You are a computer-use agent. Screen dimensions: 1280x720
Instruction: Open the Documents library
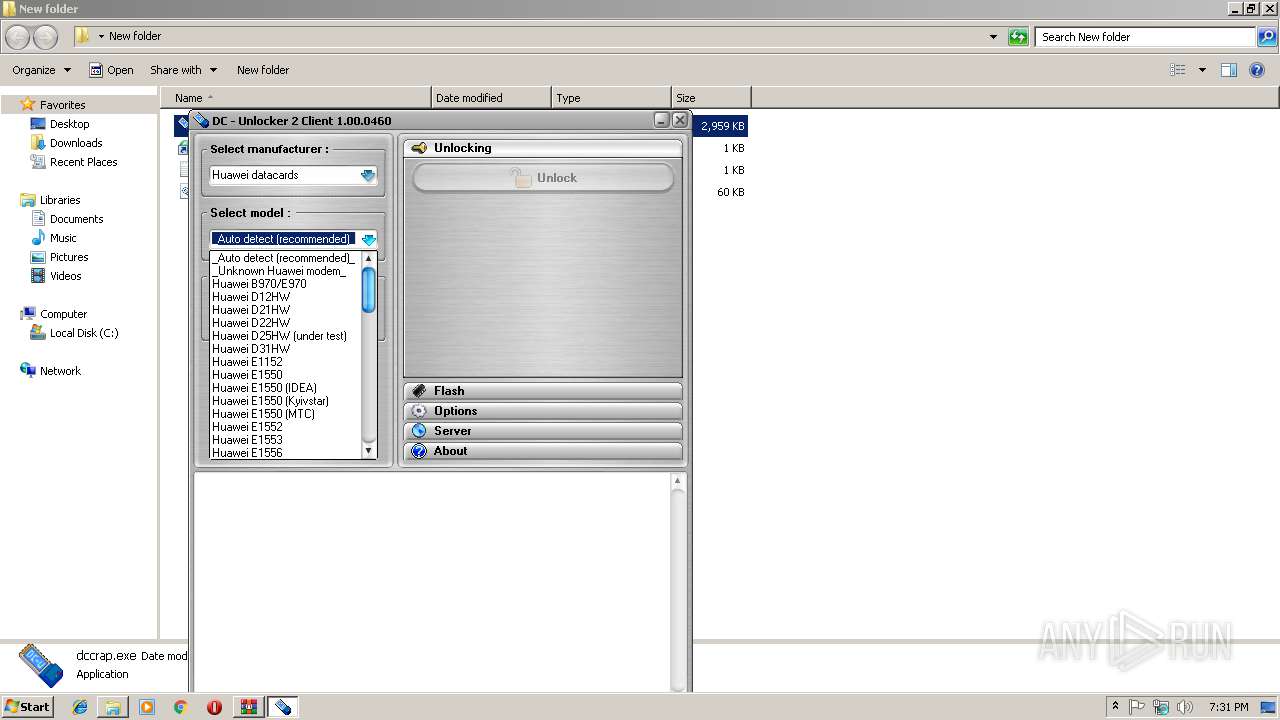coord(76,219)
